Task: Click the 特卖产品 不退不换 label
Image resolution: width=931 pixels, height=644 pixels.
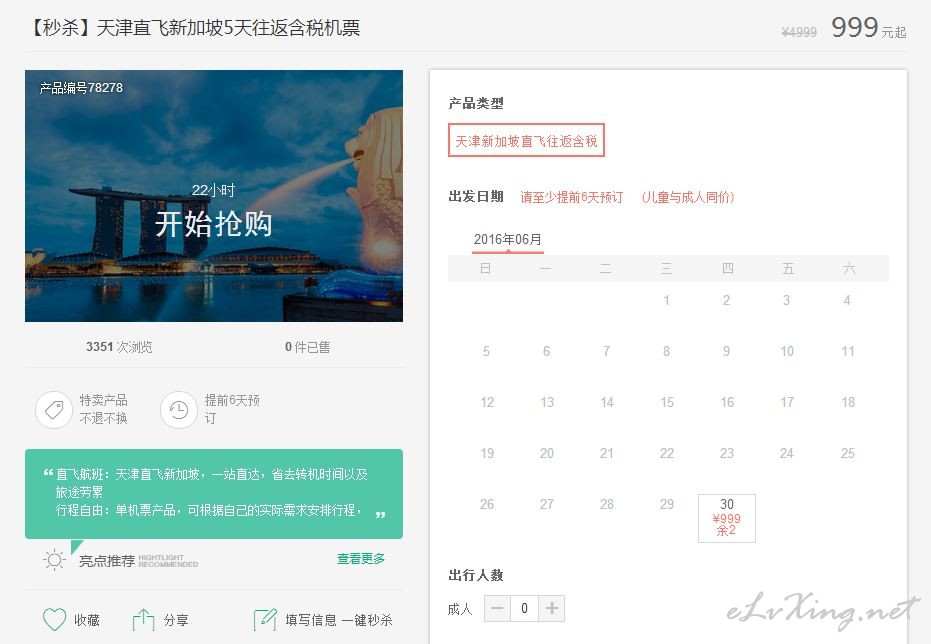Action: (103, 410)
